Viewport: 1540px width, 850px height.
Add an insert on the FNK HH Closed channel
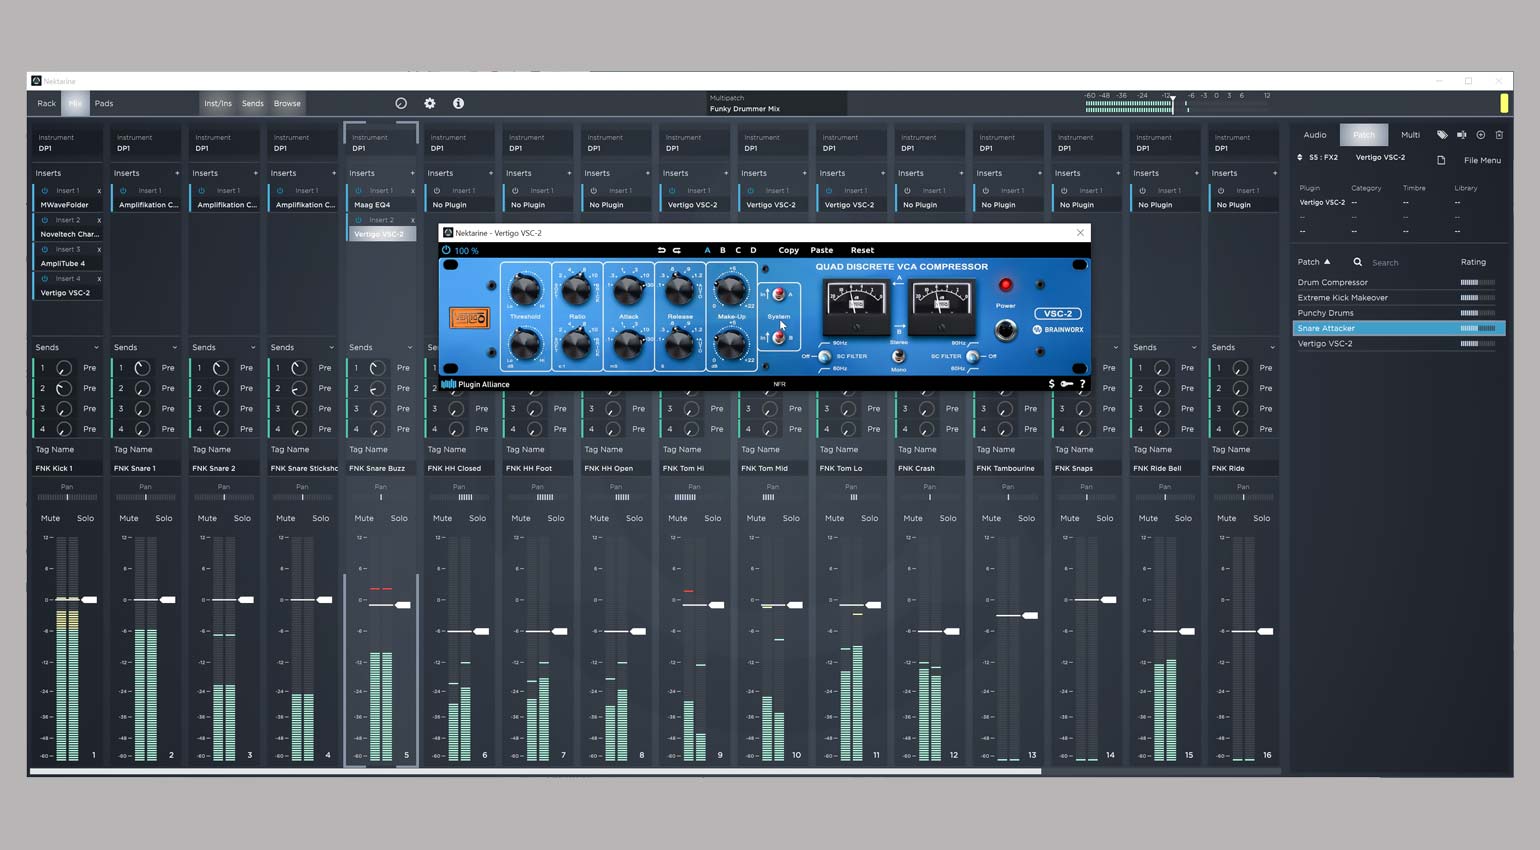pyautogui.click(x=491, y=173)
